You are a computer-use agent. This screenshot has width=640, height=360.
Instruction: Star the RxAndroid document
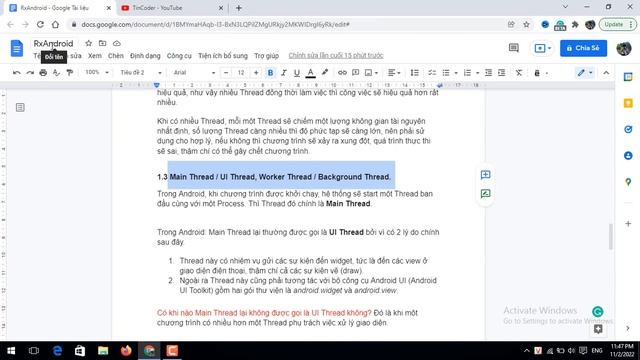tap(89, 43)
